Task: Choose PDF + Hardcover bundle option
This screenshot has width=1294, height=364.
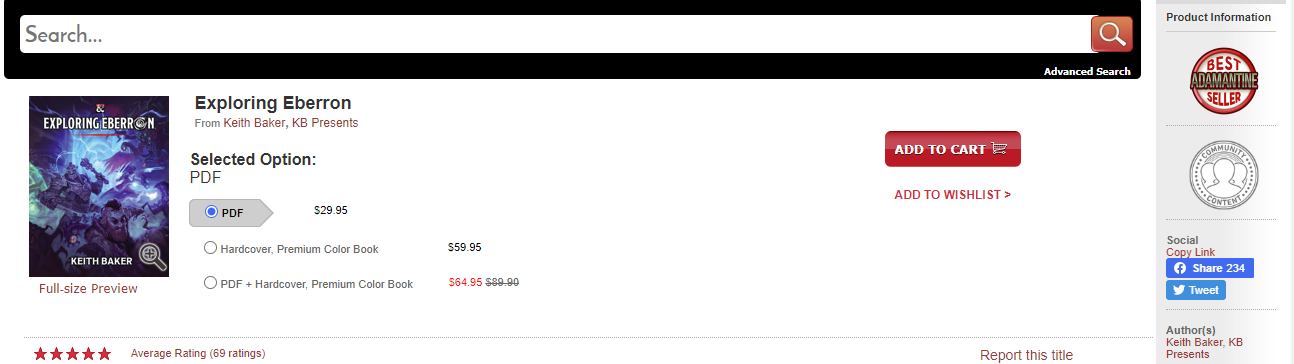Action: tap(210, 283)
